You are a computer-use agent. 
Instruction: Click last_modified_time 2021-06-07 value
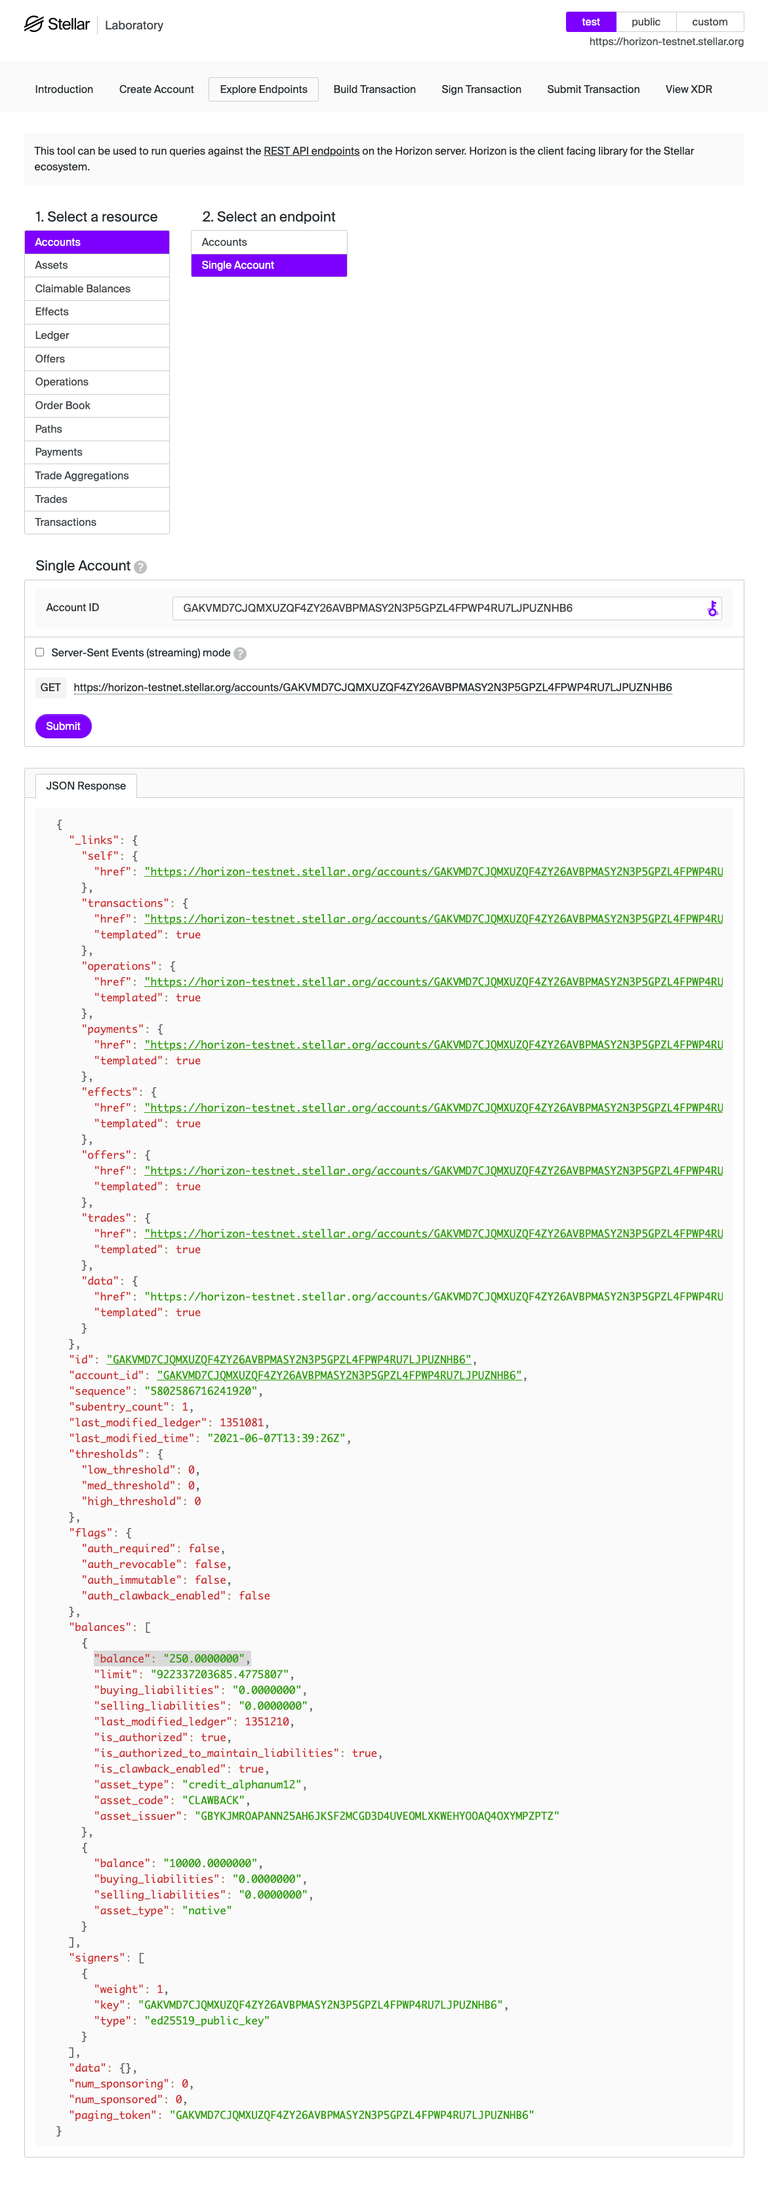(277, 1439)
